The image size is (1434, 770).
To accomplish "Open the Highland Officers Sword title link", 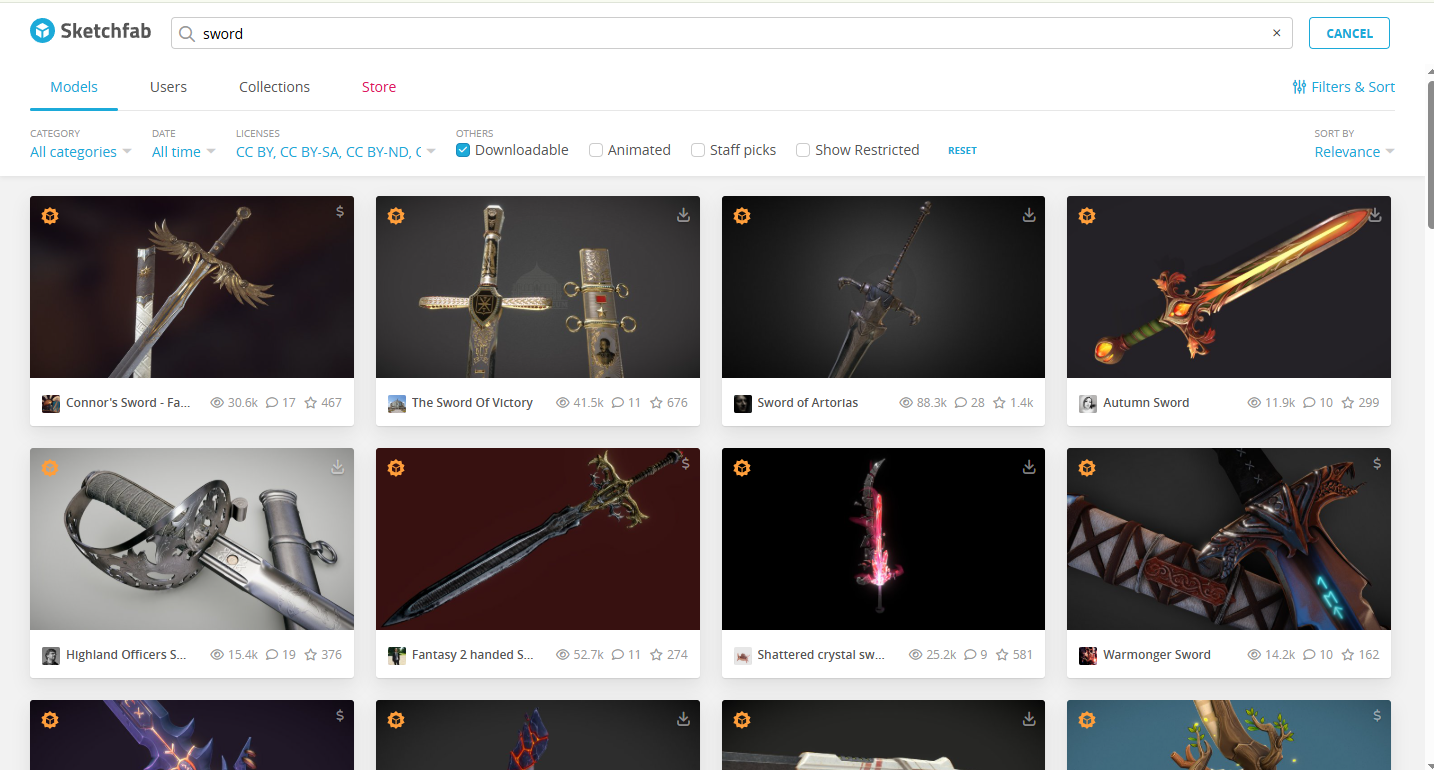I will [126, 655].
